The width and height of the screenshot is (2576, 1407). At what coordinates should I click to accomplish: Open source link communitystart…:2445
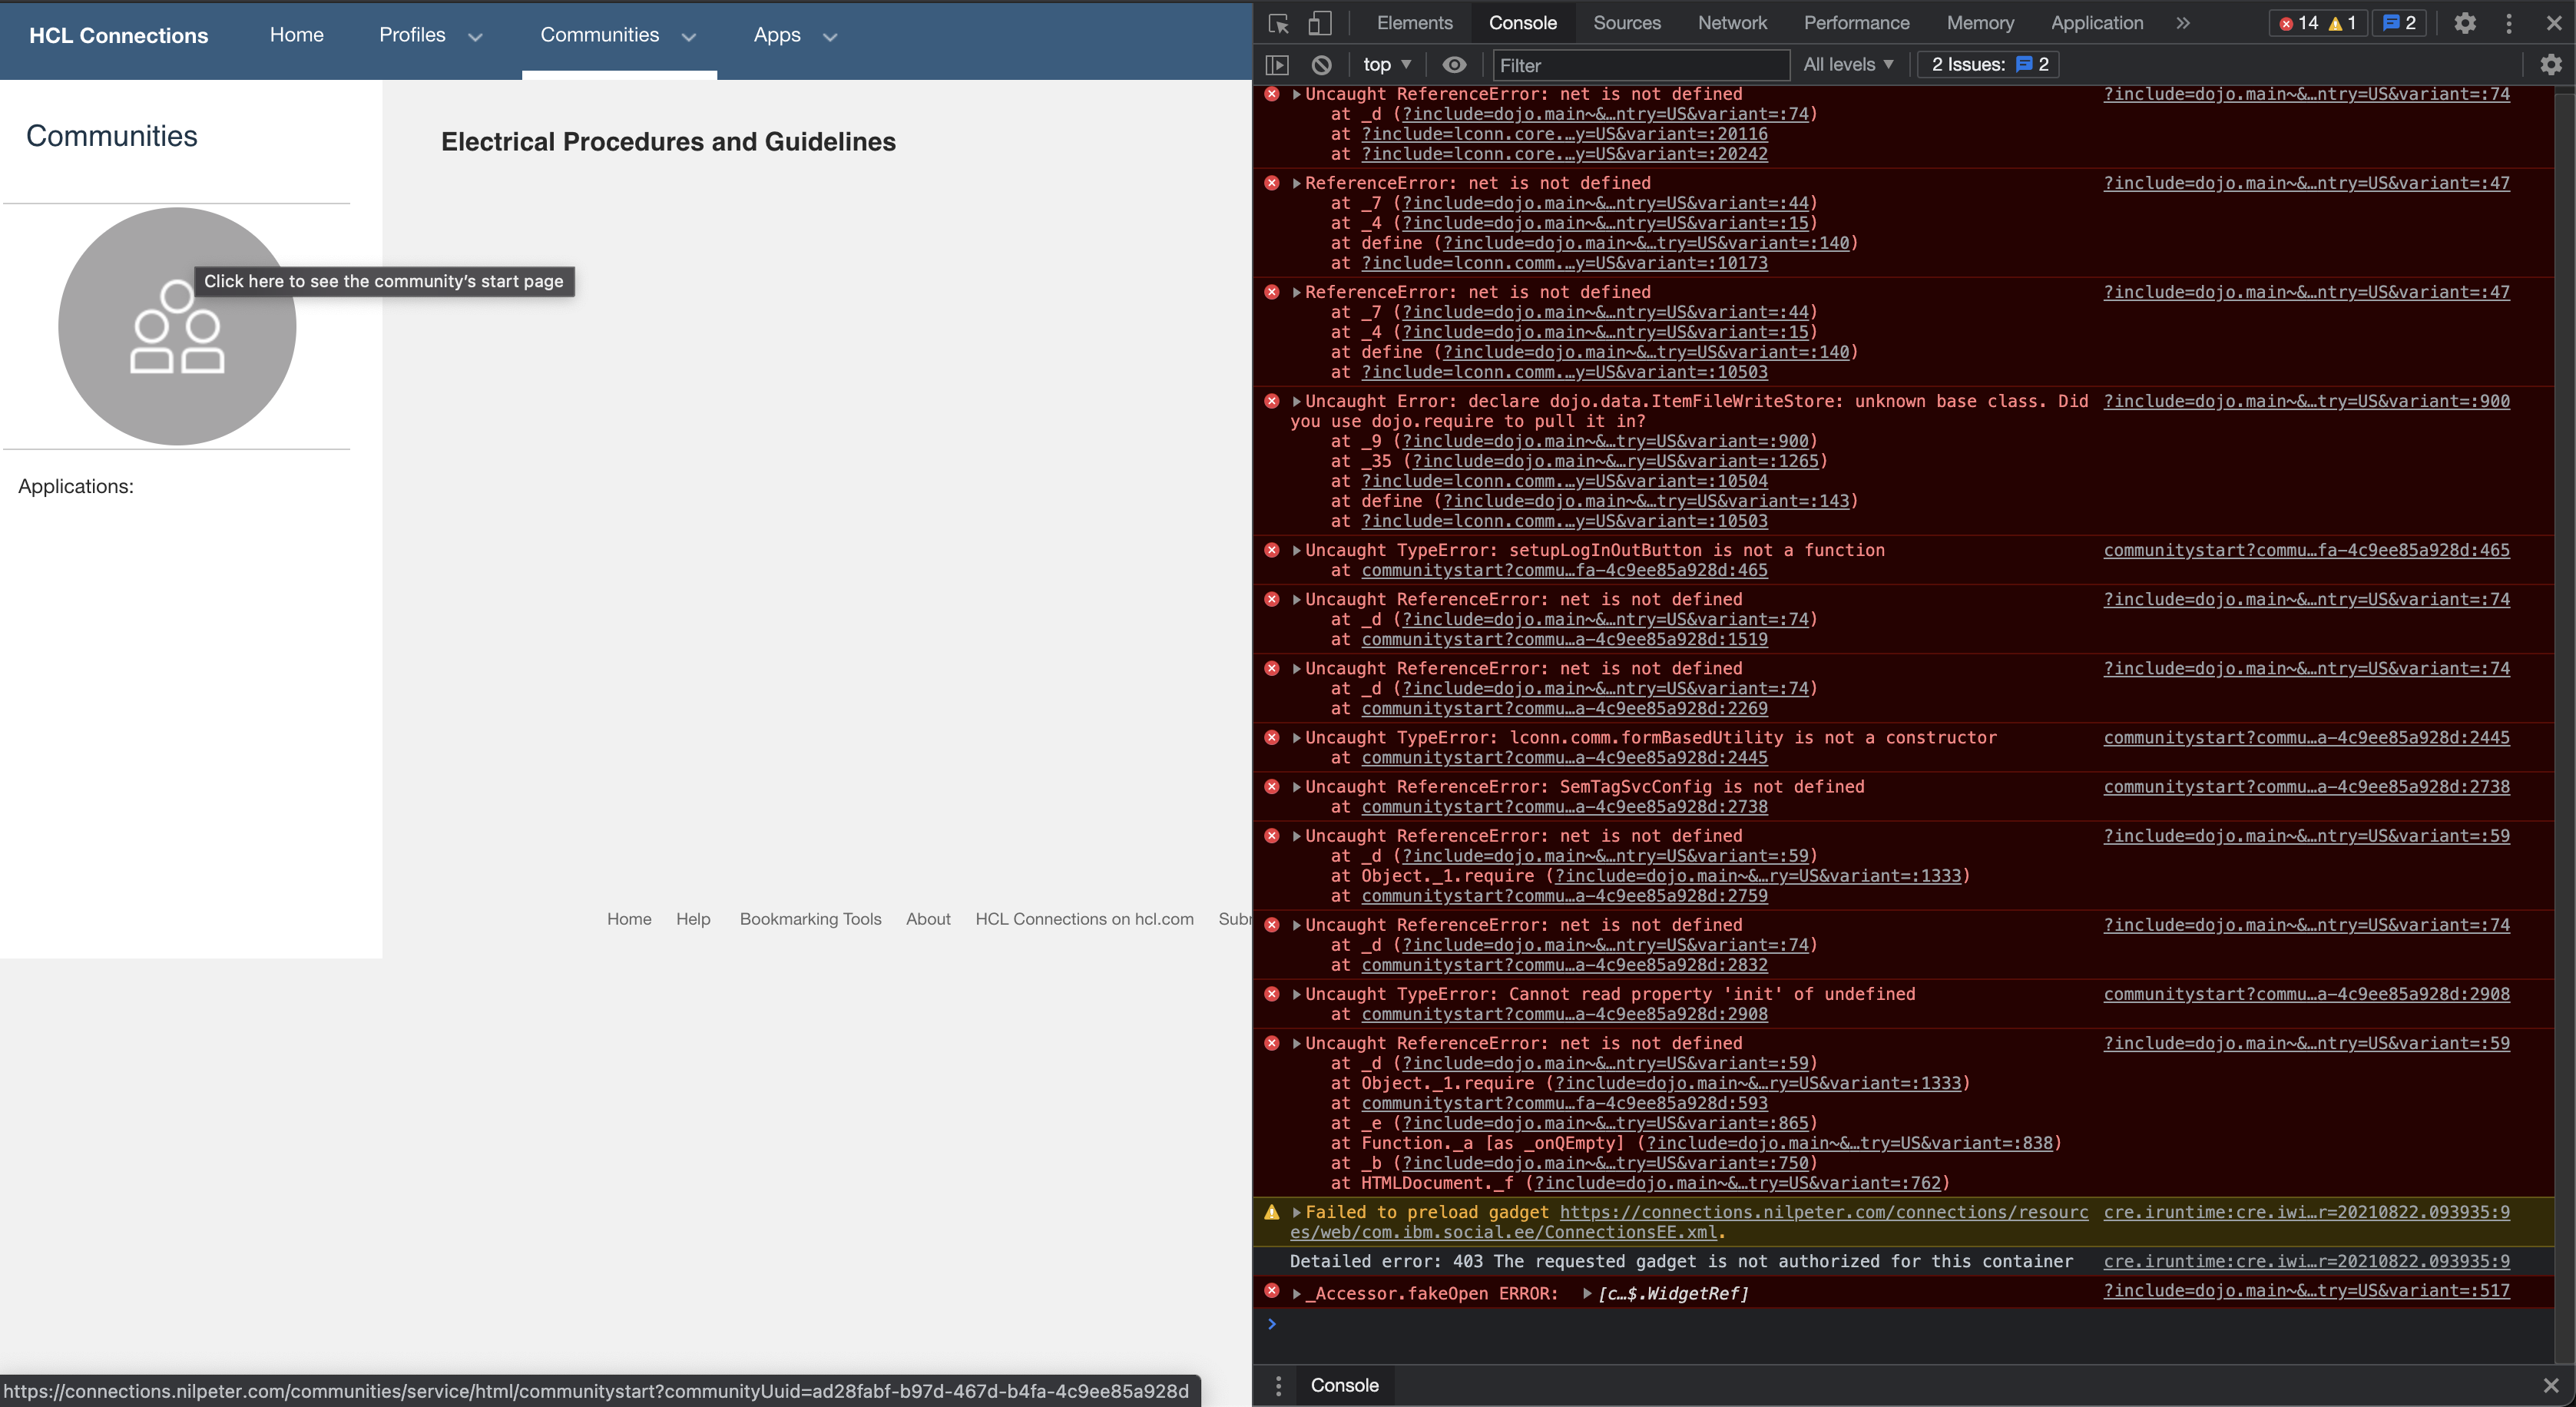2306,738
